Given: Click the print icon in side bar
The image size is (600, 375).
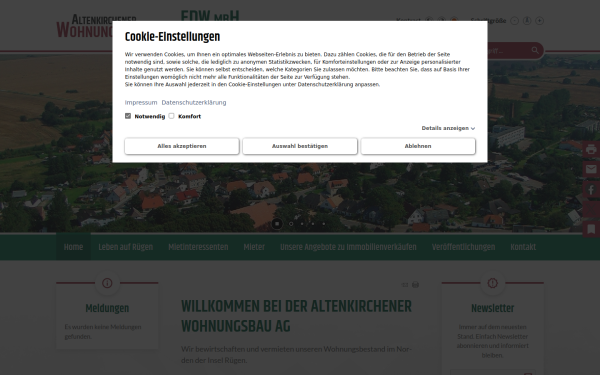Looking at the screenshot, I should pyautogui.click(x=591, y=149).
